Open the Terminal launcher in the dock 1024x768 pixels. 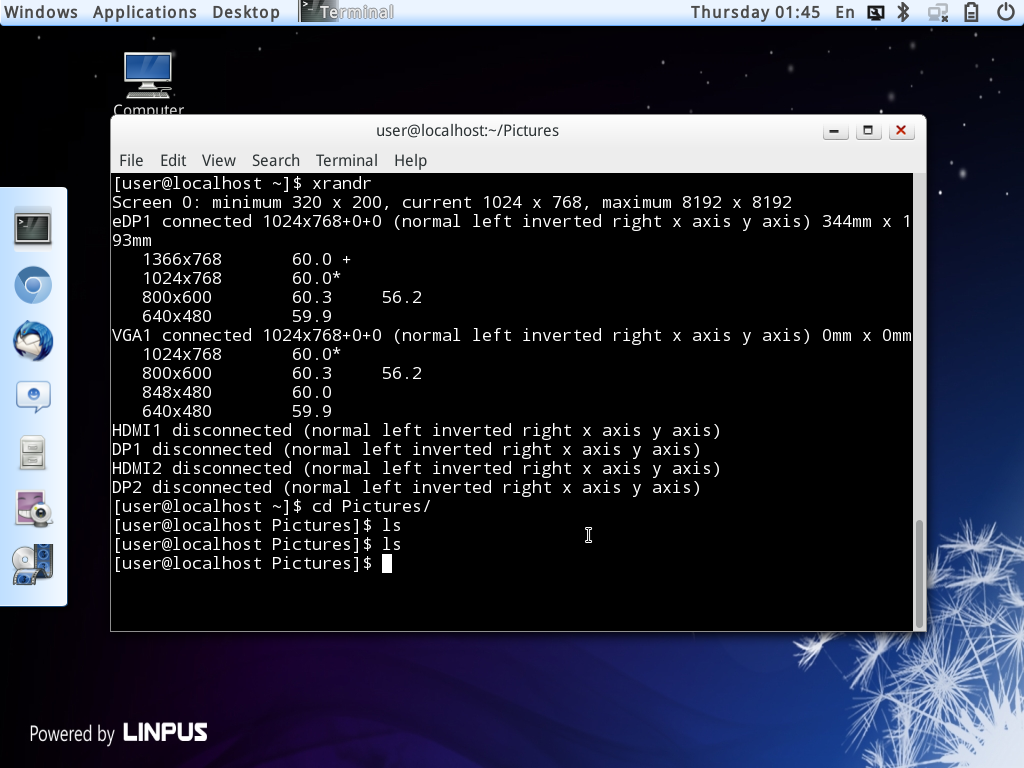33,227
